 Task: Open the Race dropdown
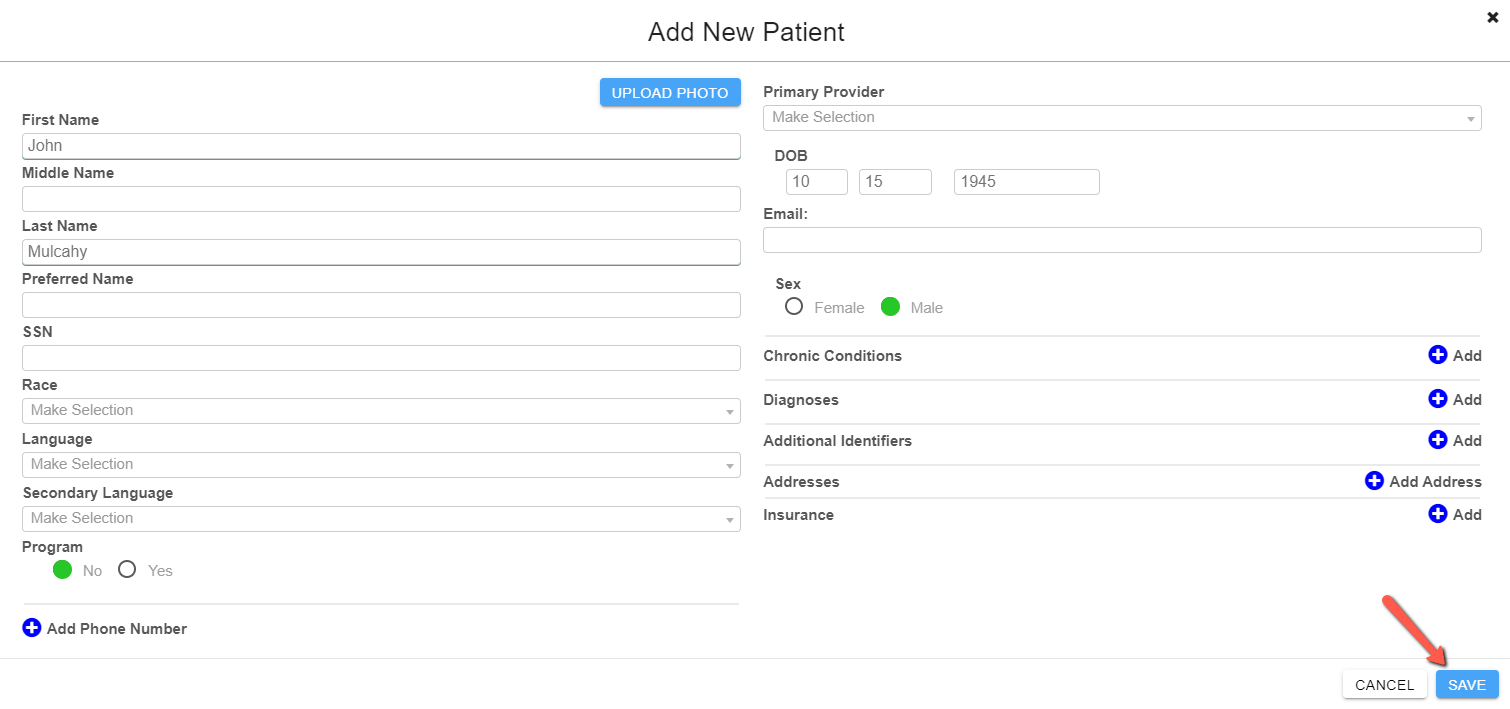click(x=381, y=411)
